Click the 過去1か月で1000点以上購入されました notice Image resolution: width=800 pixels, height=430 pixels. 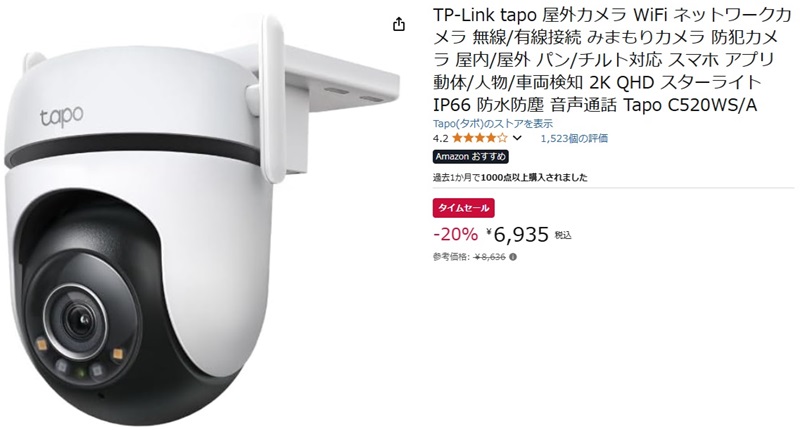[x=510, y=178]
